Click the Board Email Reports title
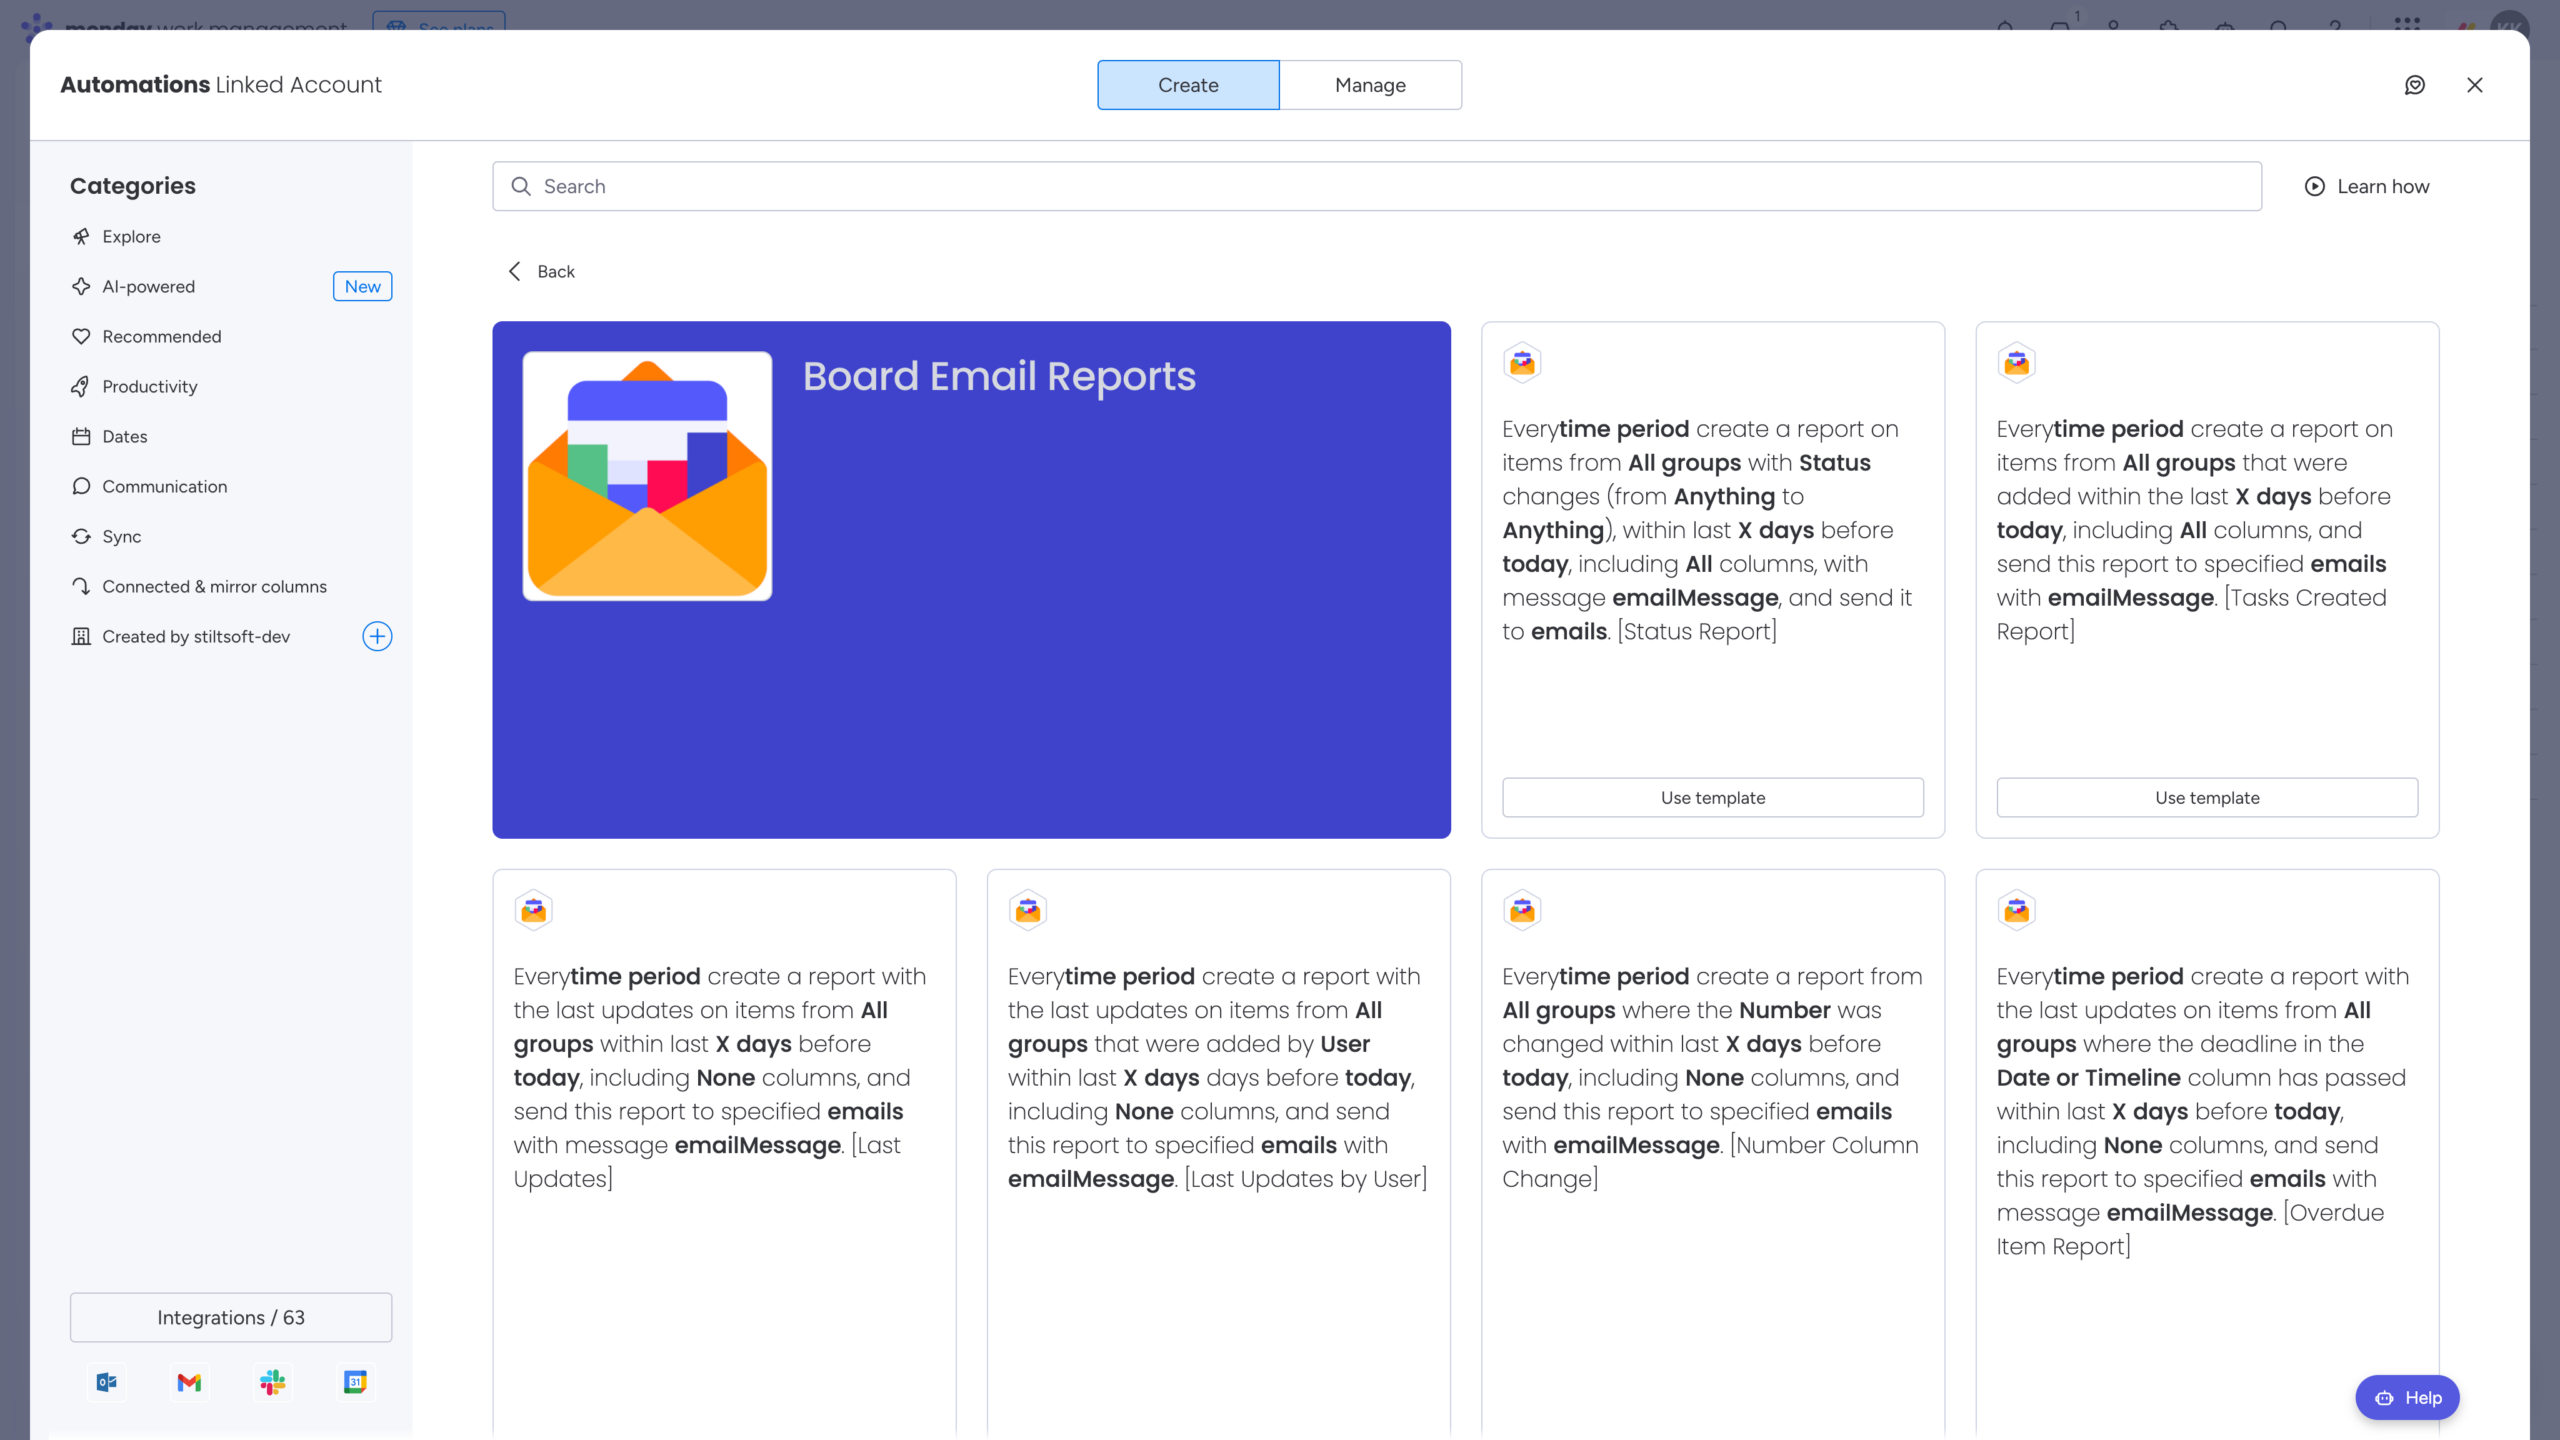This screenshot has width=2560, height=1440. pos(999,377)
